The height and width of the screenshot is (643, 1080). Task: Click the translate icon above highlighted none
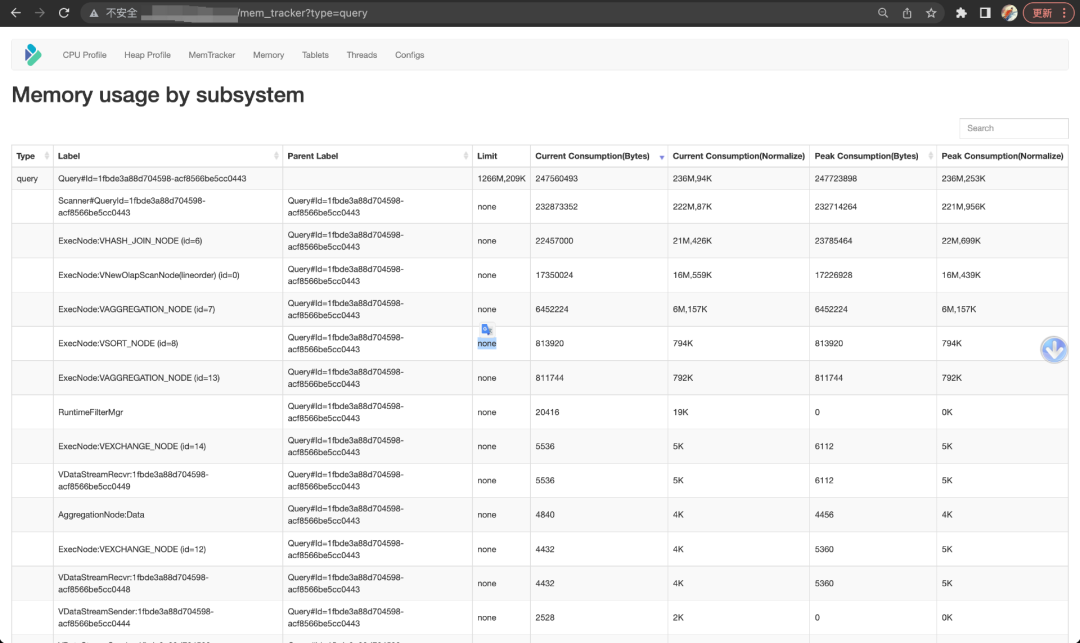click(486, 330)
